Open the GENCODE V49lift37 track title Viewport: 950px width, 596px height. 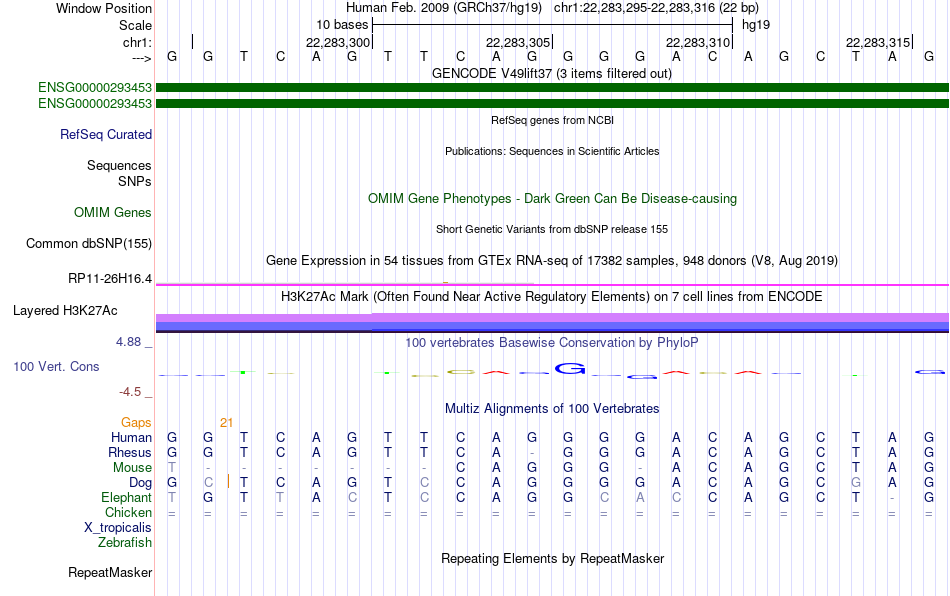pyautogui.click(x=551, y=73)
